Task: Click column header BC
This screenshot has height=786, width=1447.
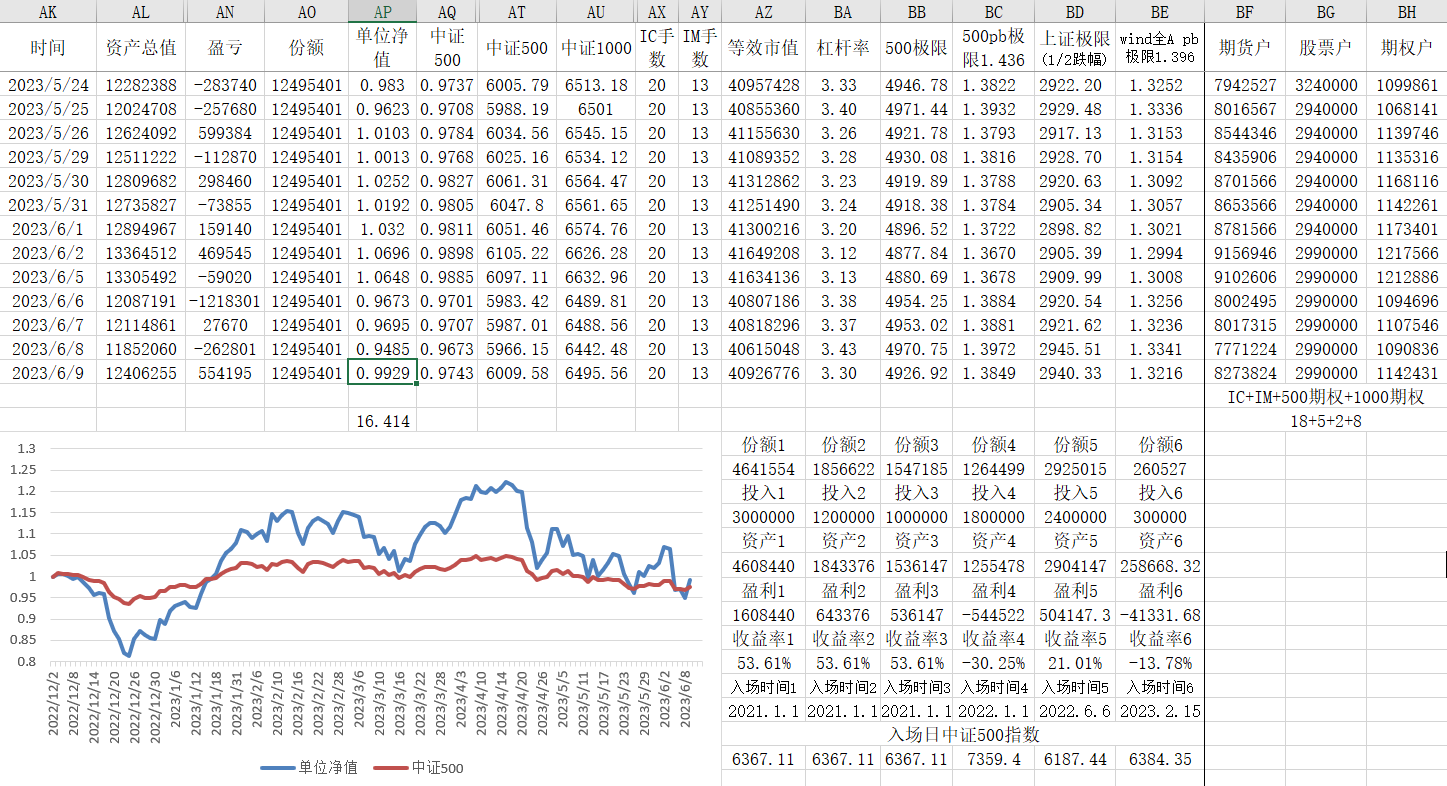Action: [x=993, y=12]
